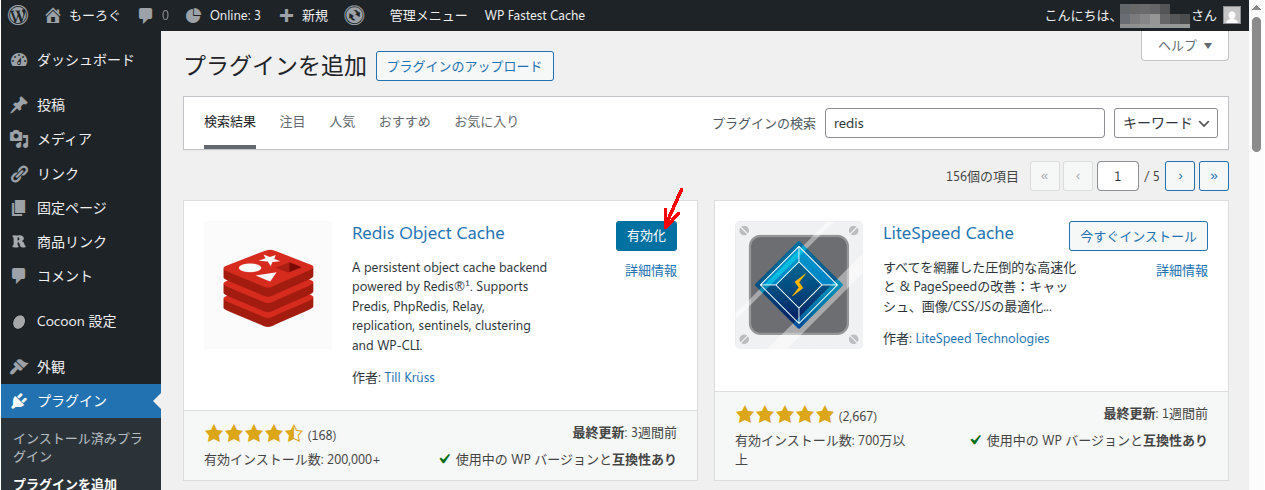
Task: Click the LiteSpeed five-star rating
Action: point(784,414)
